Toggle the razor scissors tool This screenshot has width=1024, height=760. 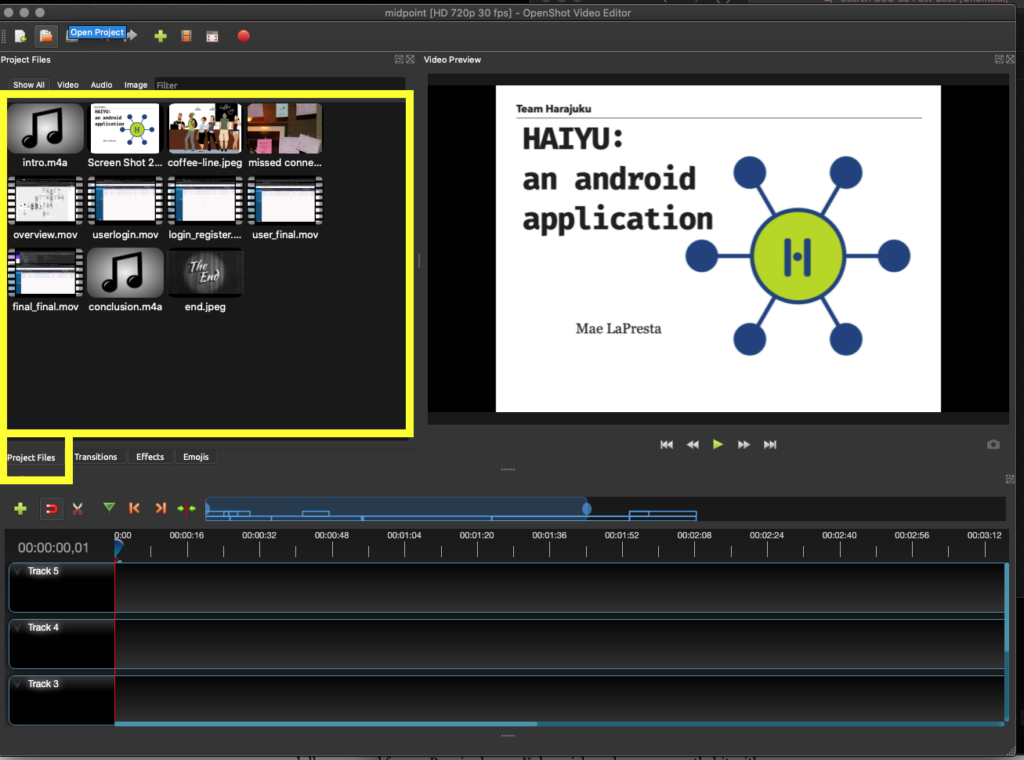(78, 508)
